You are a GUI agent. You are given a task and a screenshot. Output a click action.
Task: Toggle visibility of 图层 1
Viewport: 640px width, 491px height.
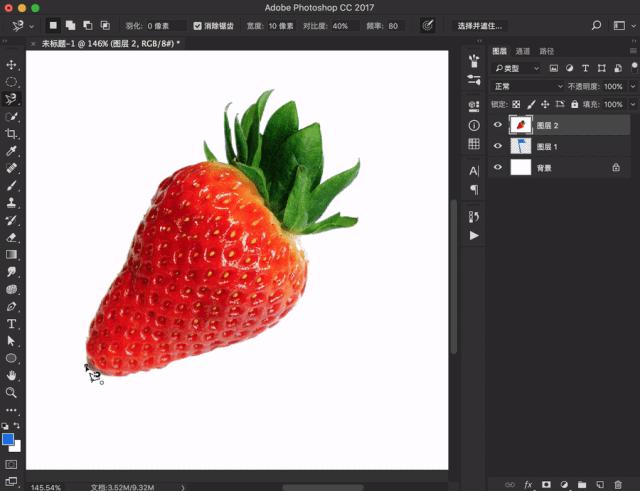click(498, 147)
